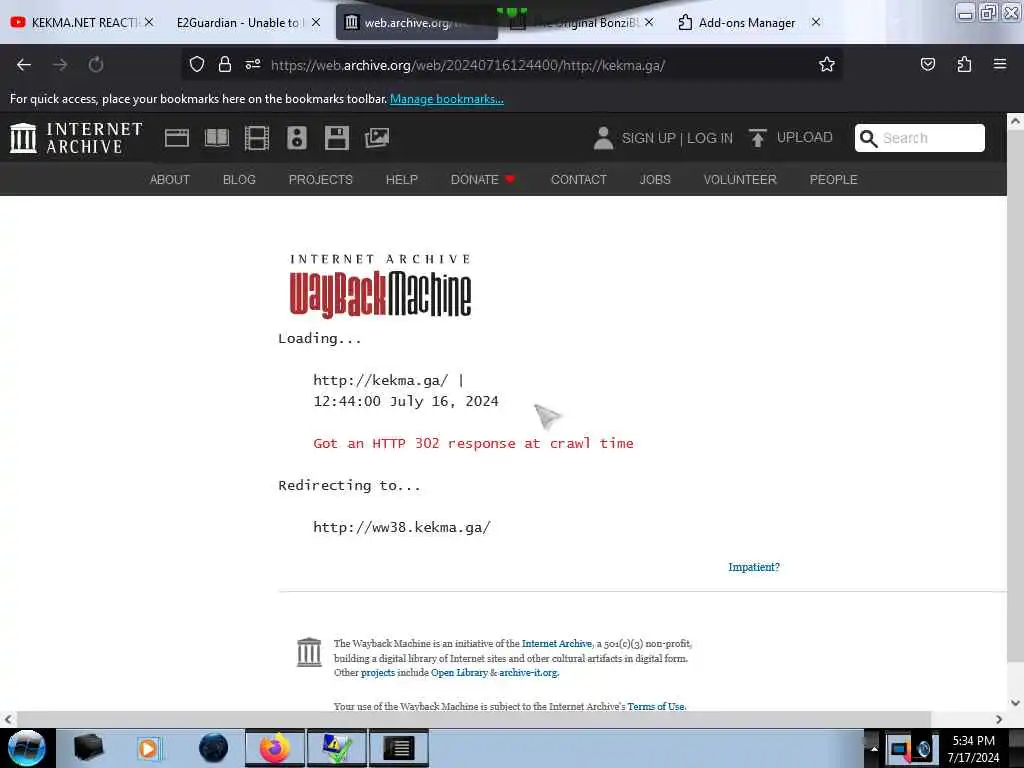The image size is (1024, 768).
Task: Open the tracking protection shield icon
Action: click(x=197, y=65)
